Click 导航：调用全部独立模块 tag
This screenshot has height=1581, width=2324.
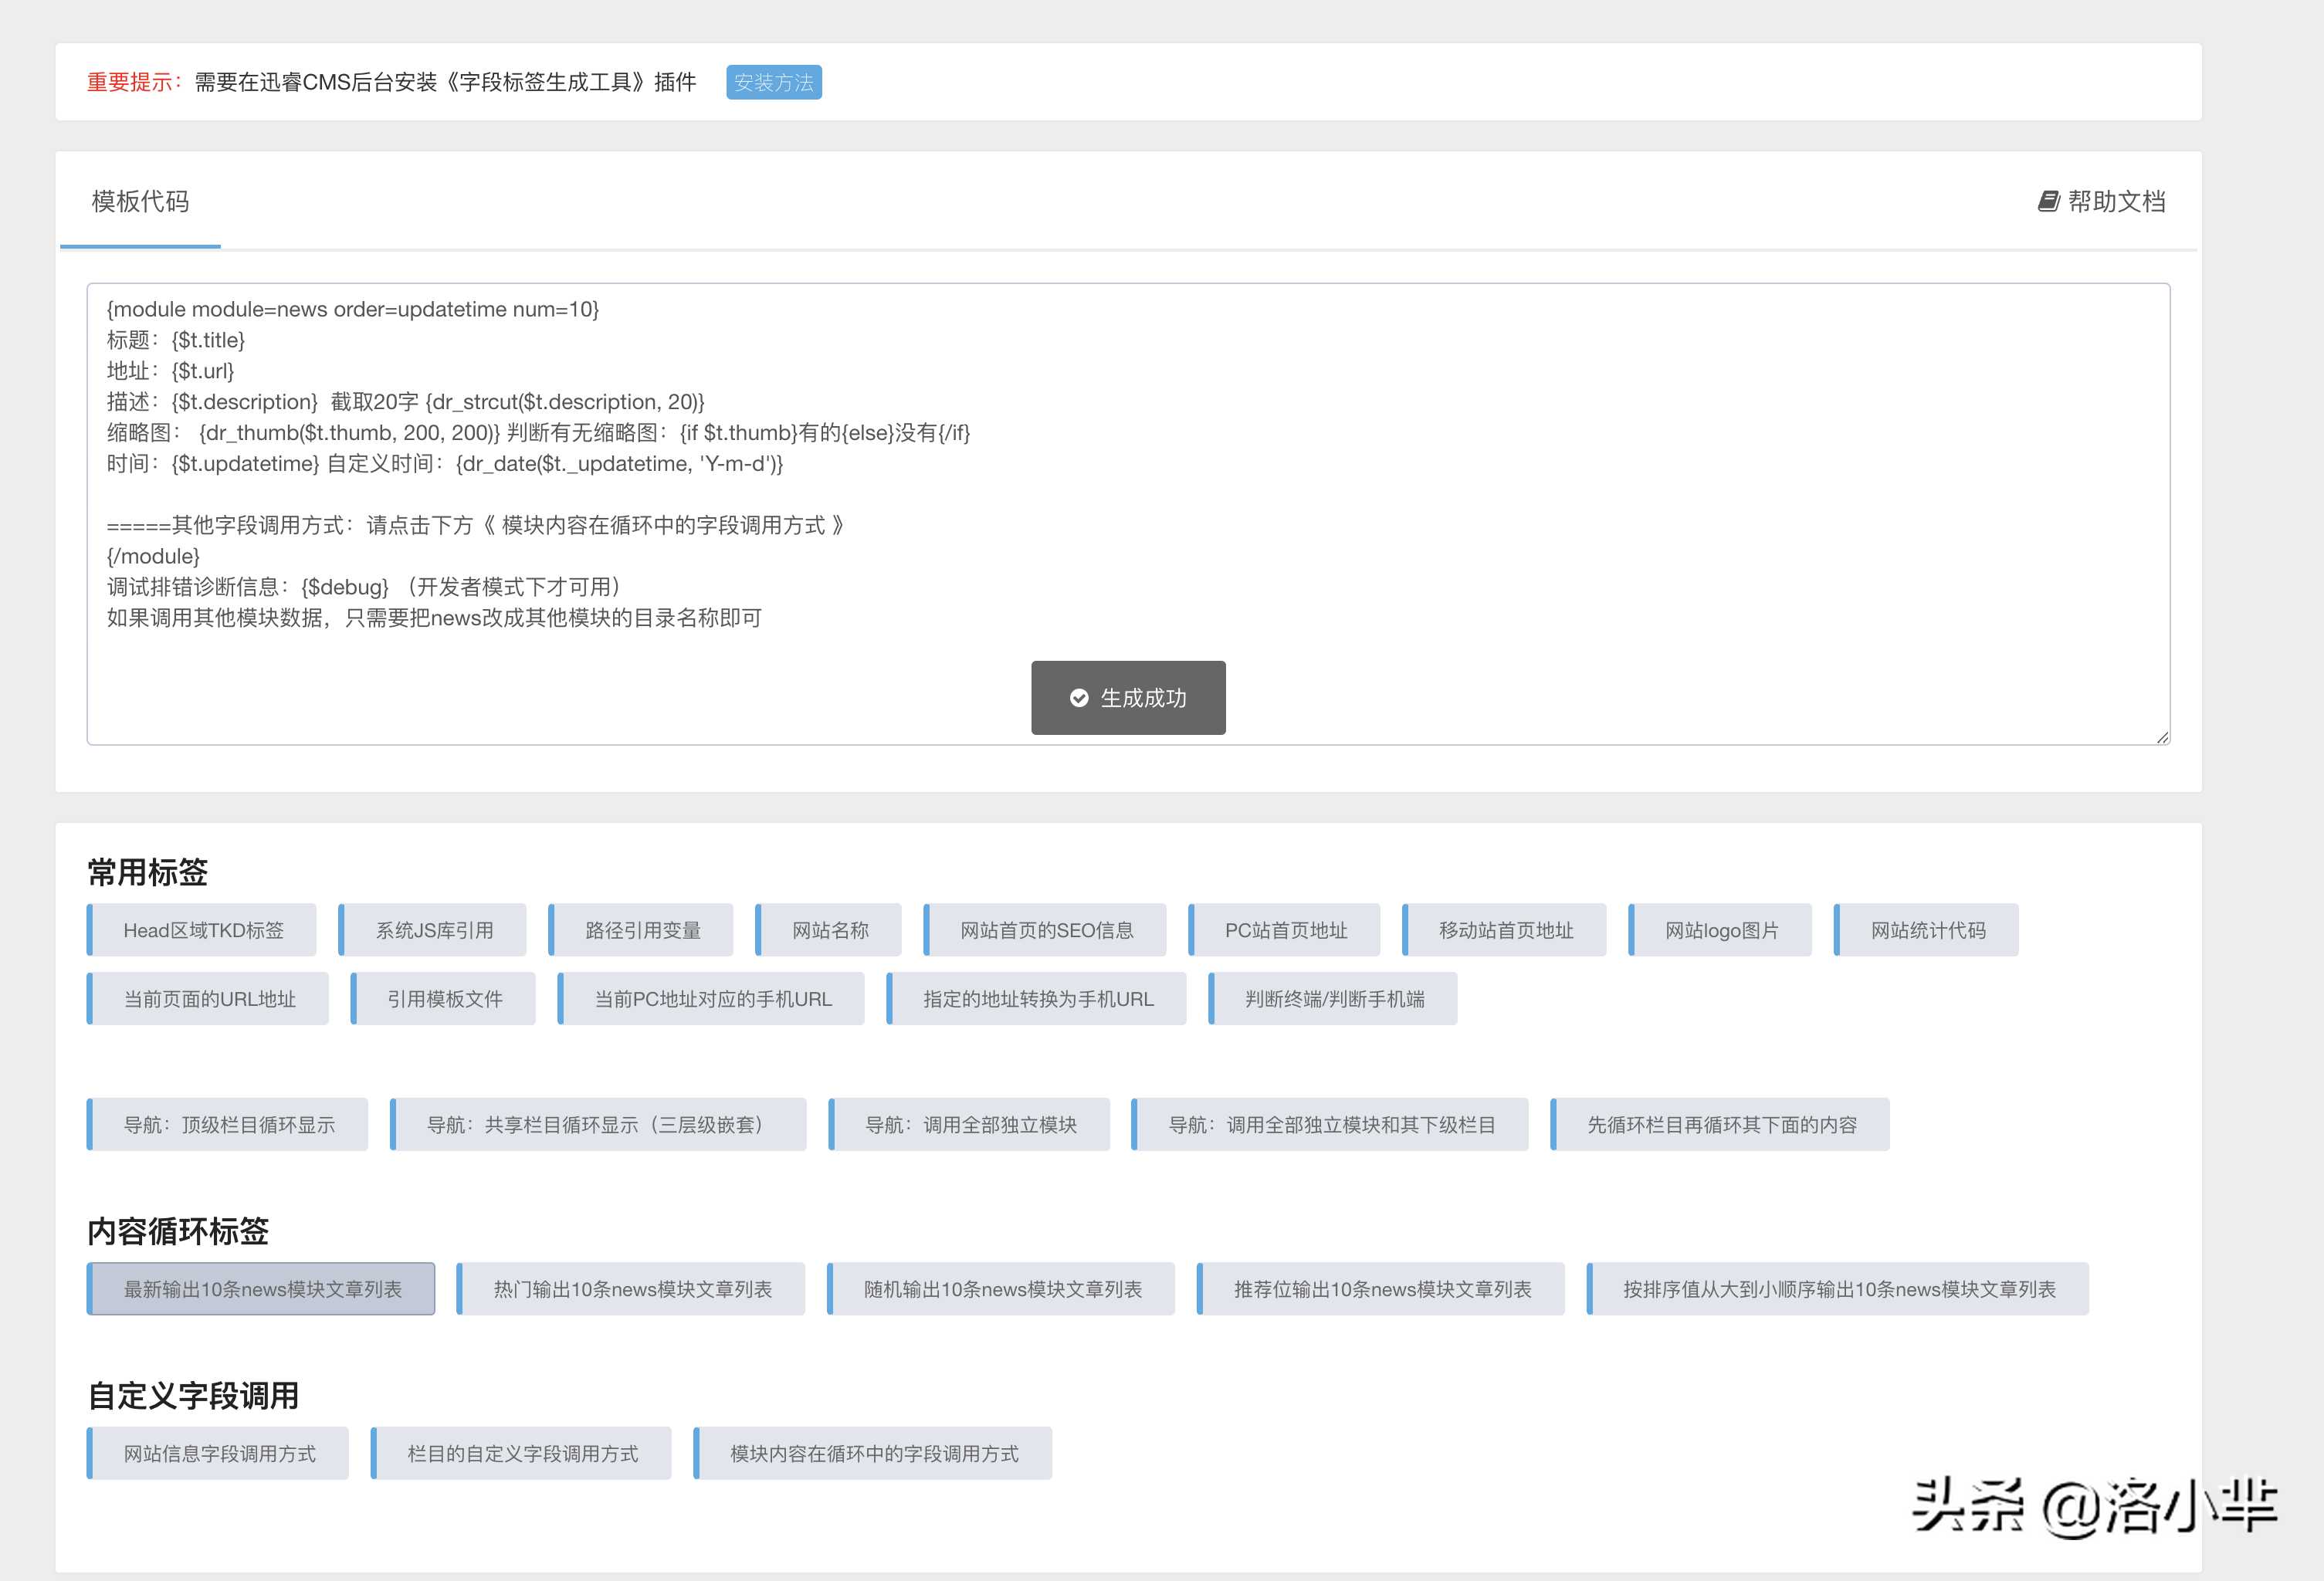(x=969, y=1124)
